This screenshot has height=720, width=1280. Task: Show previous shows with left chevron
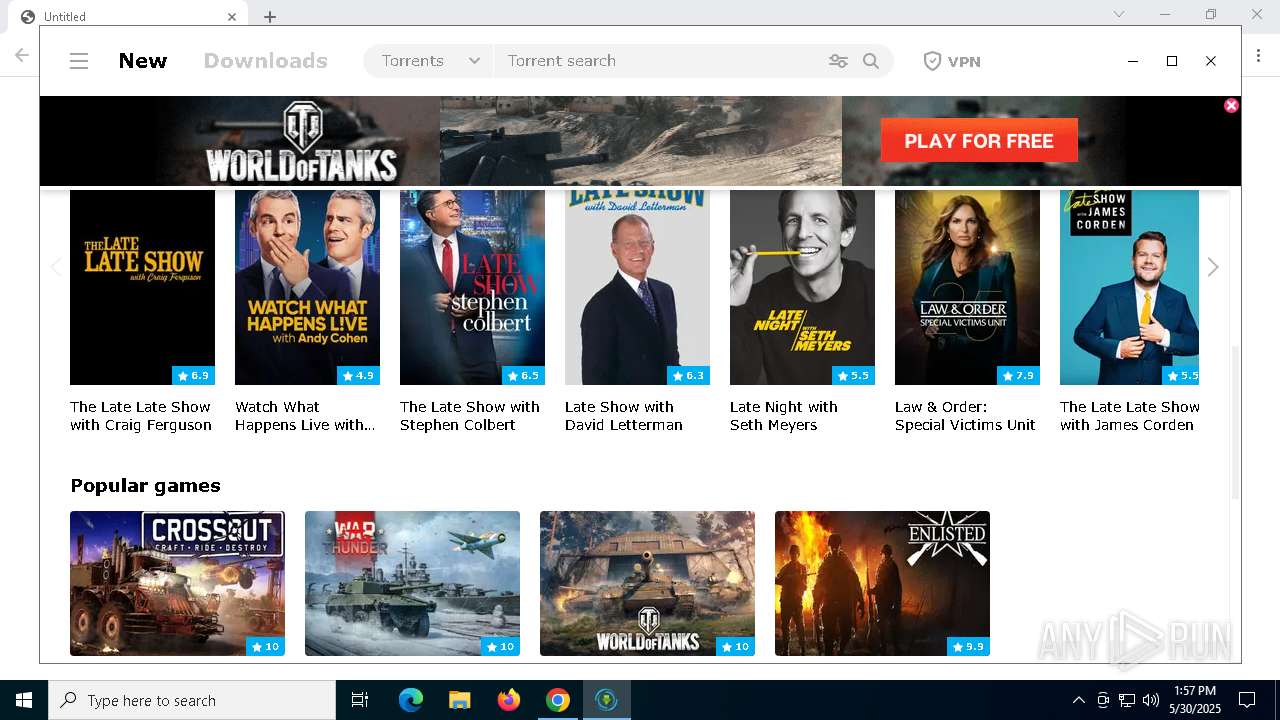[x=56, y=267]
